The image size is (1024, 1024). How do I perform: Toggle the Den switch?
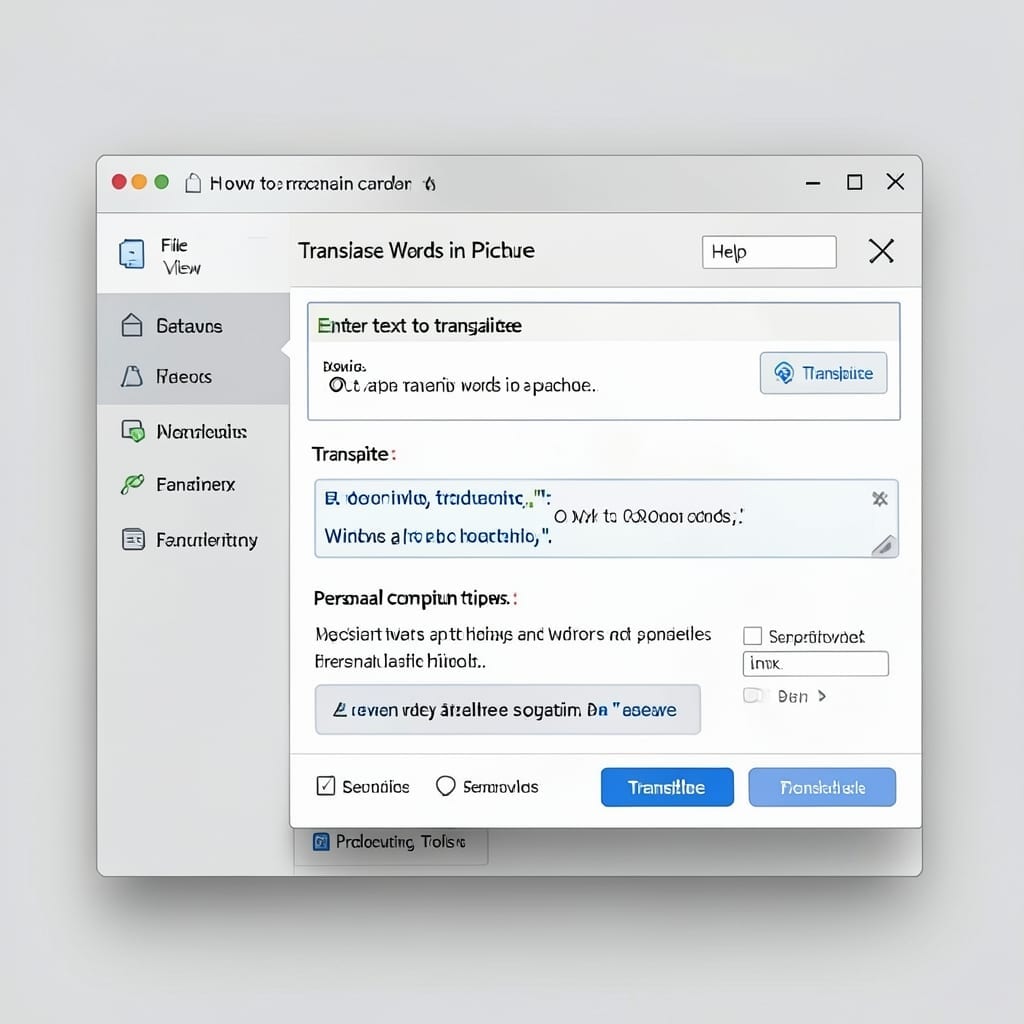pyautogui.click(x=754, y=696)
